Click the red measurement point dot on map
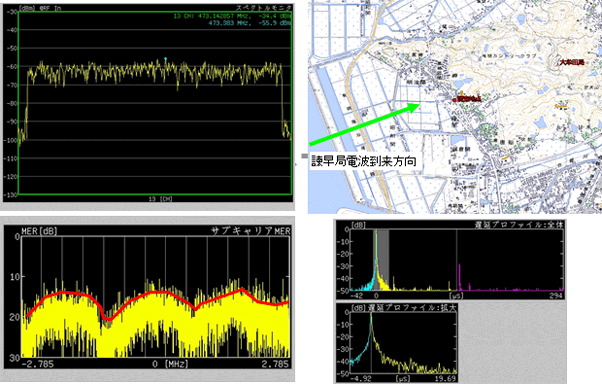Image resolution: width=602 pixels, height=384 pixels. [x=454, y=100]
